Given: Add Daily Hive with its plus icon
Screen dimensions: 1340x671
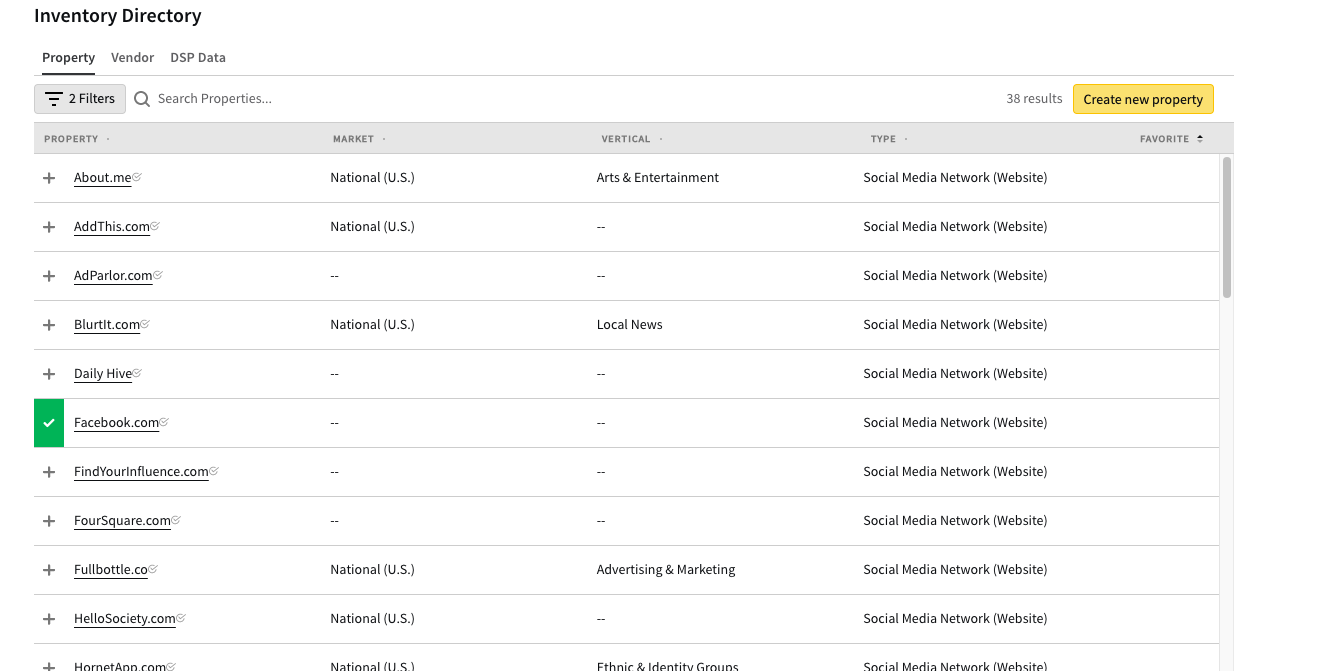Looking at the screenshot, I should tap(49, 374).
